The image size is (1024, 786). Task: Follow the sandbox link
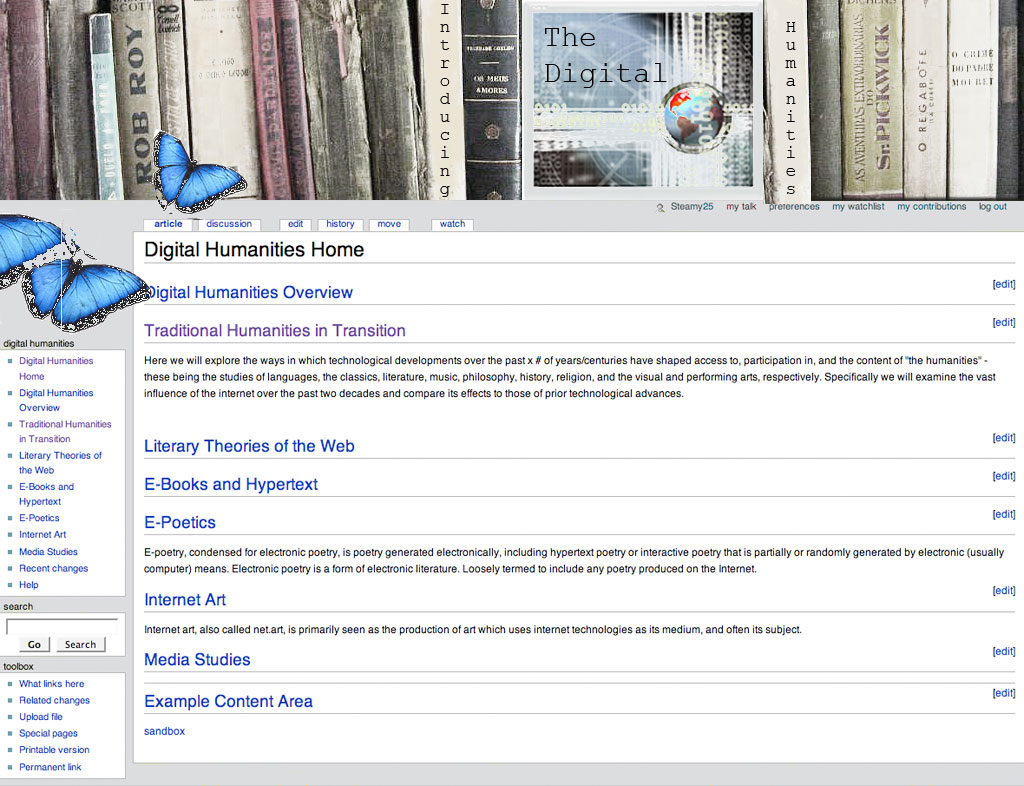click(165, 731)
